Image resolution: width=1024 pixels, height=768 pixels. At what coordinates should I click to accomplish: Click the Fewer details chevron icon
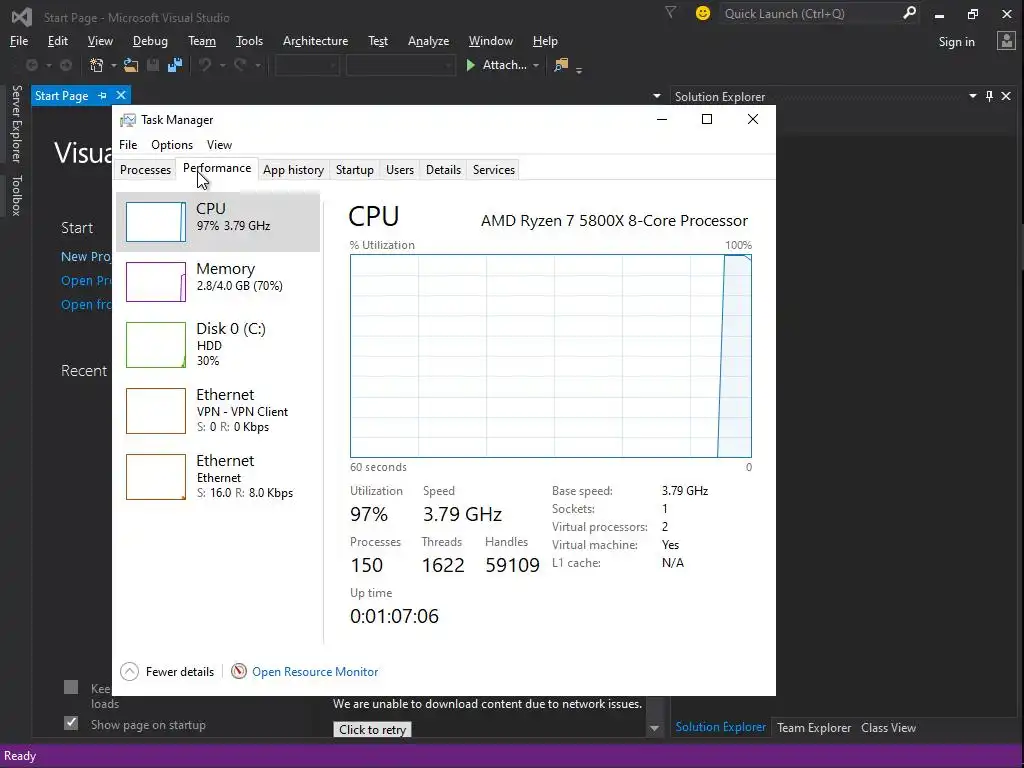tap(129, 671)
